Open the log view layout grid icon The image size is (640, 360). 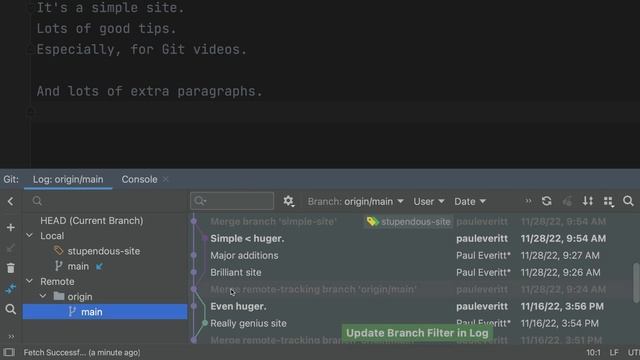[x=609, y=201]
